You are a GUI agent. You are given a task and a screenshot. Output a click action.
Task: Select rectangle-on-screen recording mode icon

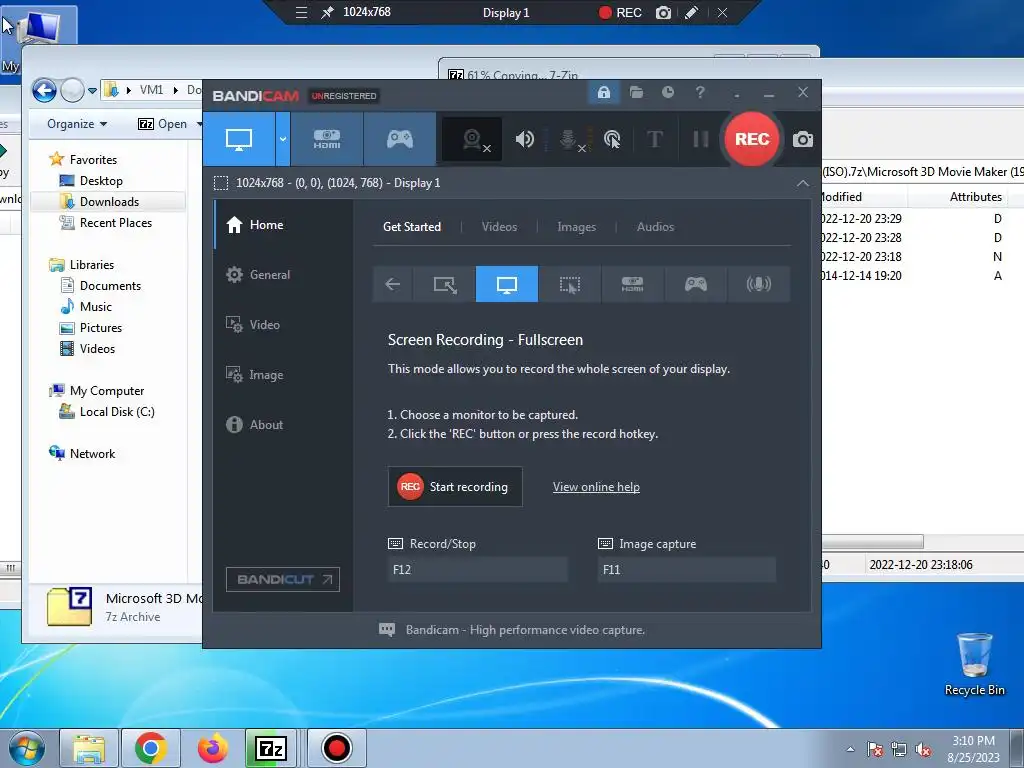click(445, 284)
